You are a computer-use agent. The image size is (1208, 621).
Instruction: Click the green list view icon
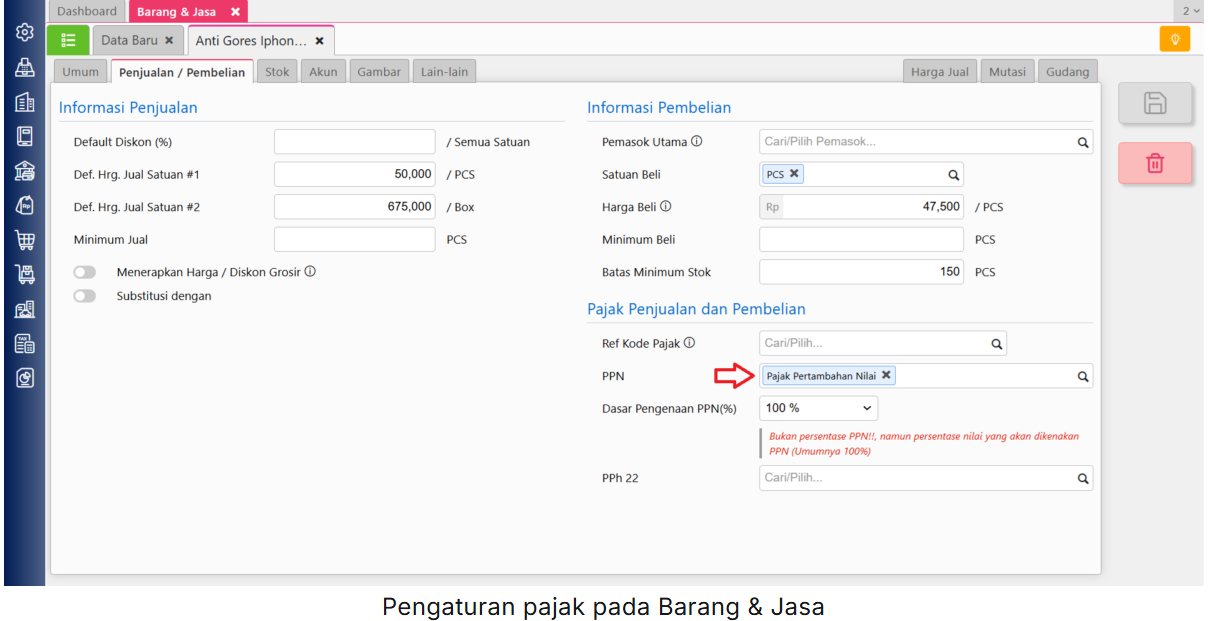click(x=68, y=41)
